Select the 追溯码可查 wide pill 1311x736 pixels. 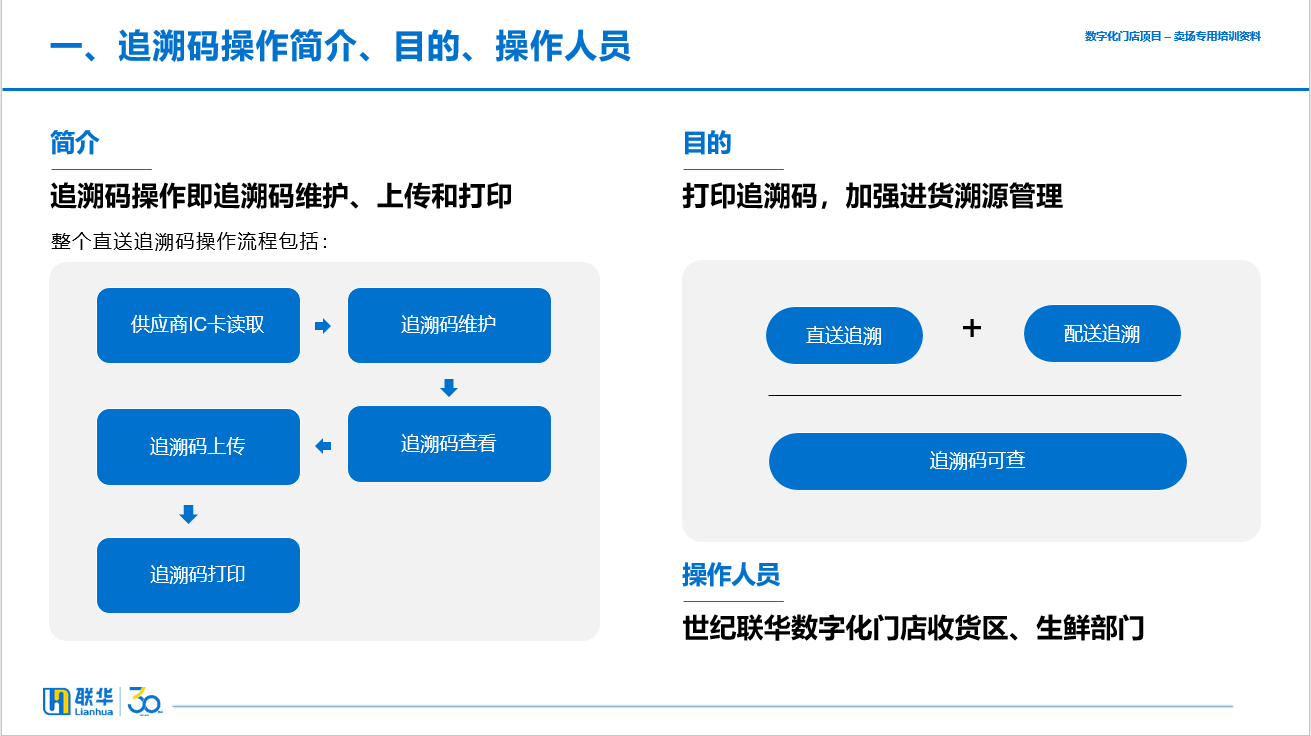point(978,461)
